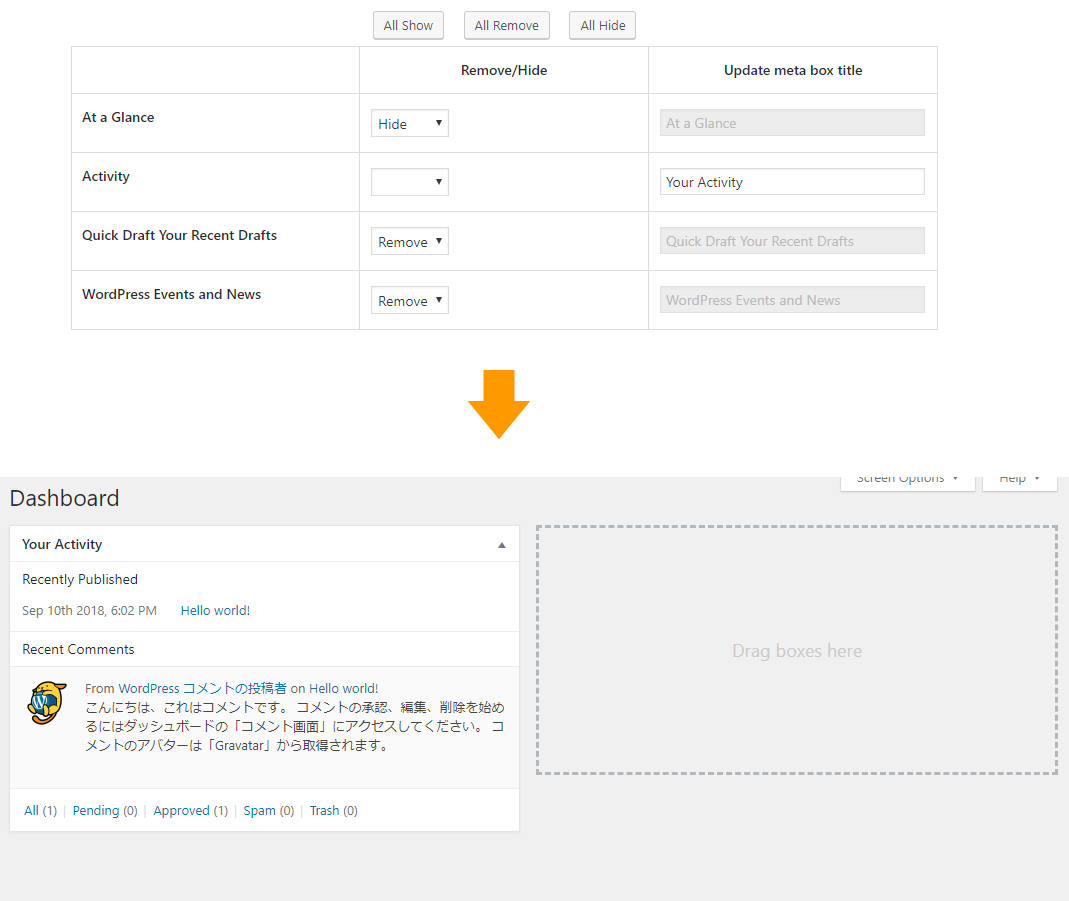Click WordPress Events and News row label
Image resolution: width=1069 pixels, height=901 pixels.
[171, 294]
